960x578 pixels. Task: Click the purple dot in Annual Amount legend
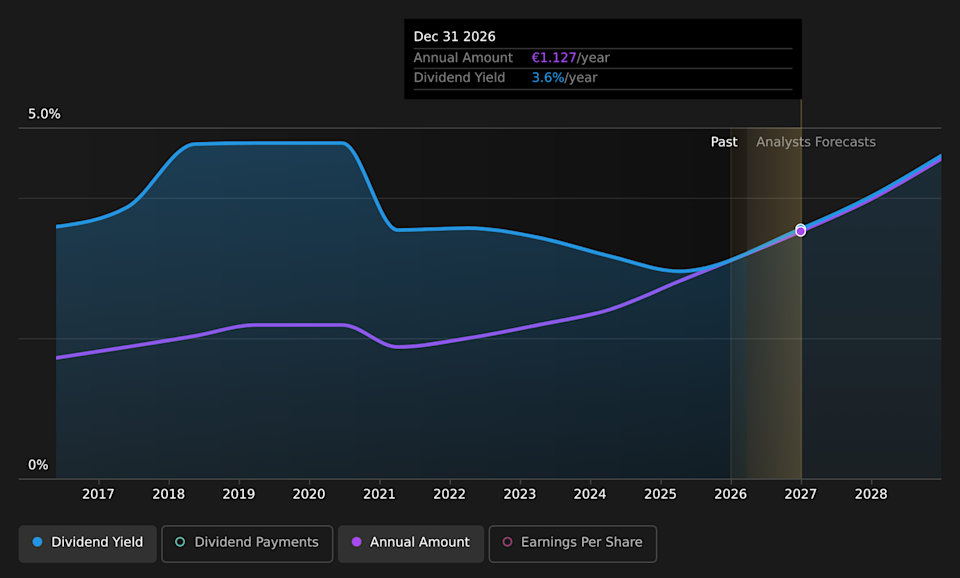point(356,542)
